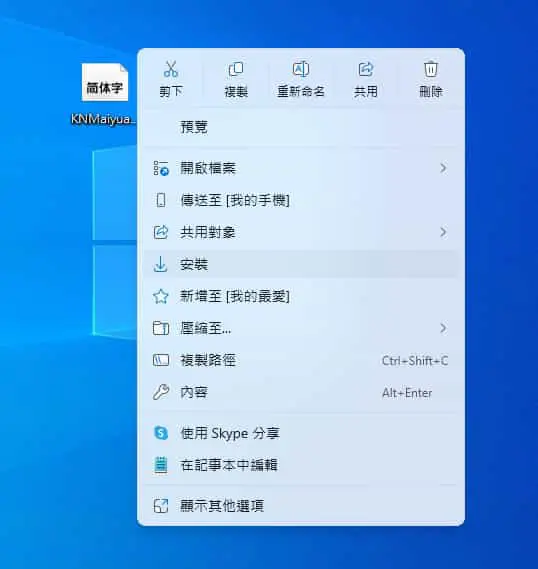Click the trash Delete icon (刪除)
The height and width of the screenshot is (569, 538).
[x=431, y=69]
